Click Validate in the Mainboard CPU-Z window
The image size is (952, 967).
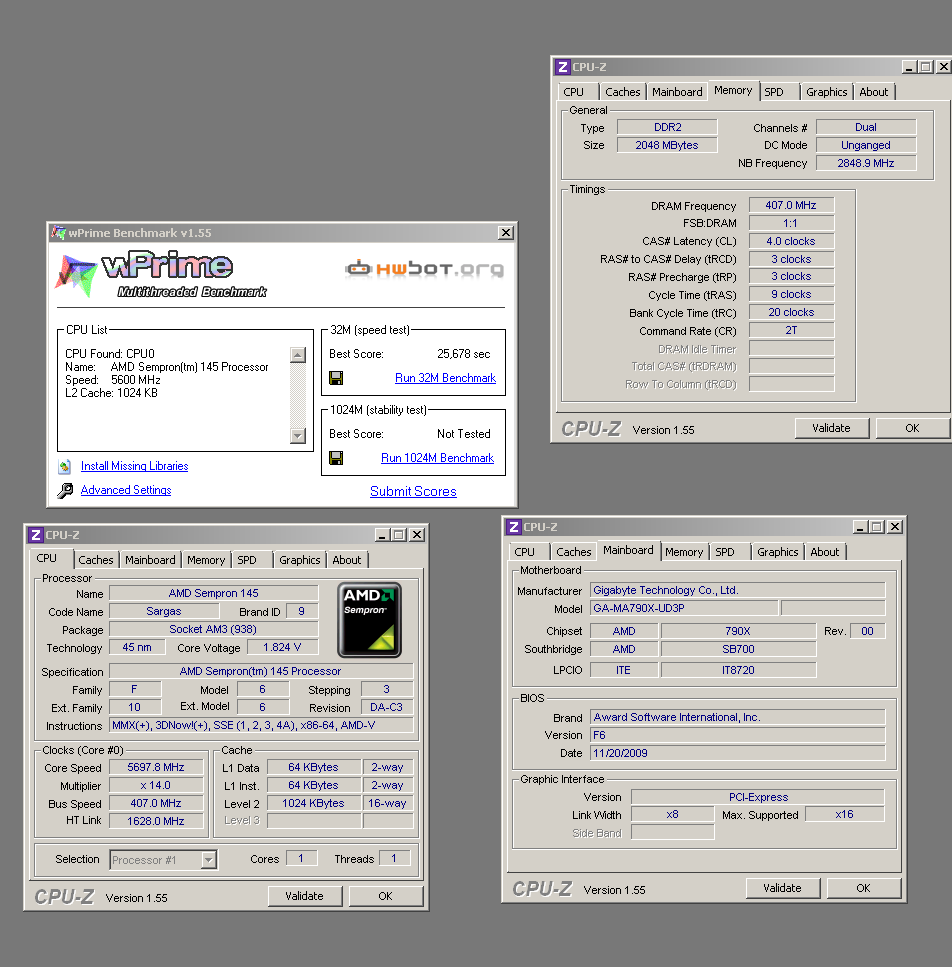782,888
